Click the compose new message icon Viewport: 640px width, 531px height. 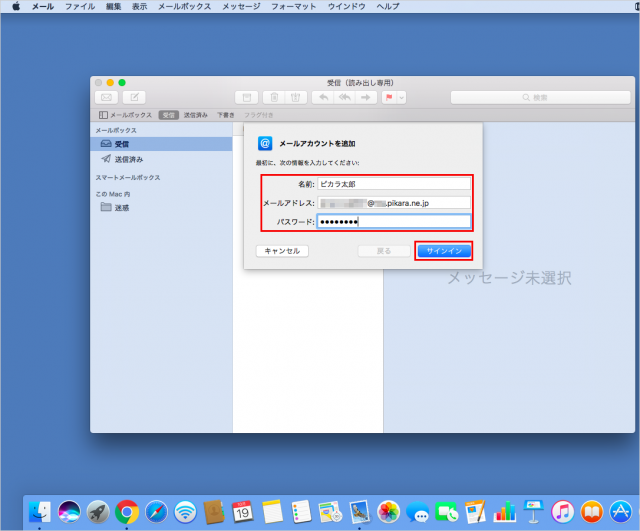[133, 97]
